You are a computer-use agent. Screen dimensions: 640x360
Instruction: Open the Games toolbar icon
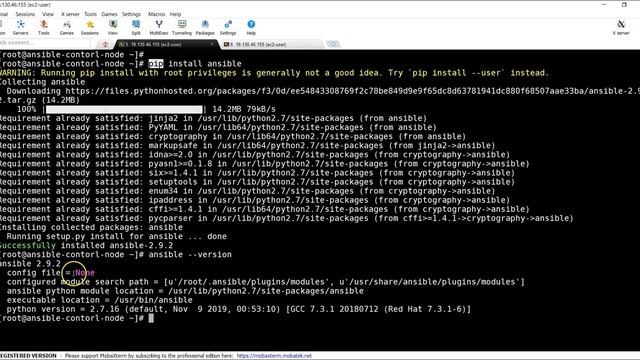pyautogui.click(x=67, y=28)
